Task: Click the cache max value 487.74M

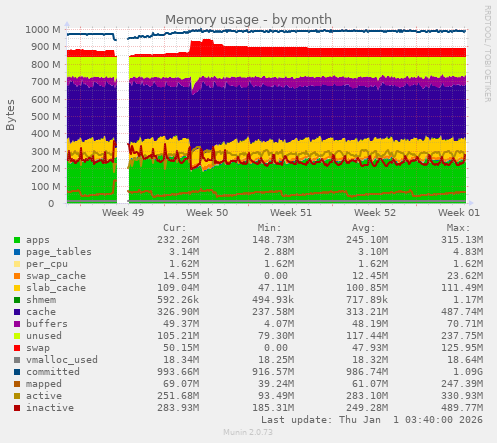Action: pos(462,312)
